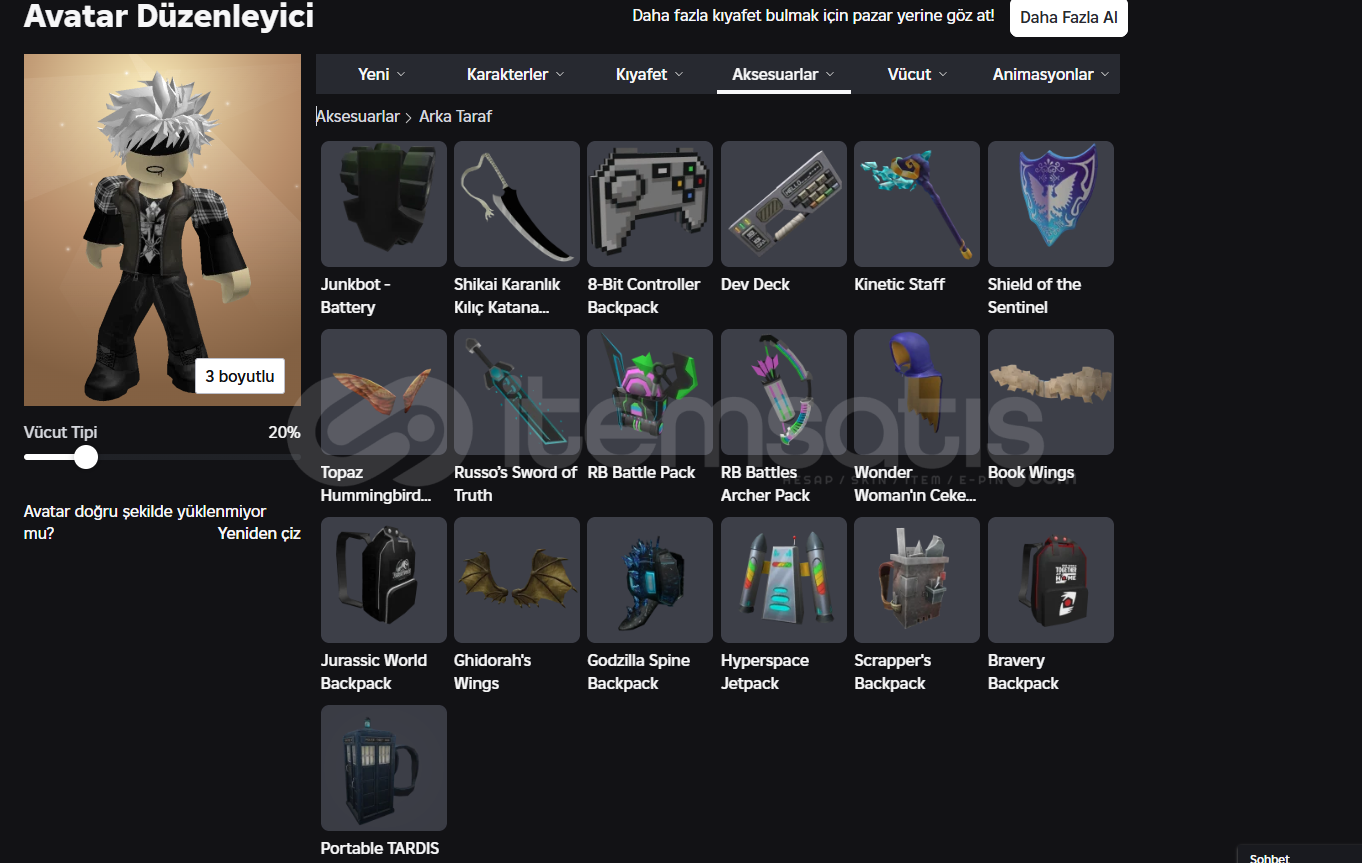
Task: Click the Daha Fazla Al button
Action: [1069, 18]
